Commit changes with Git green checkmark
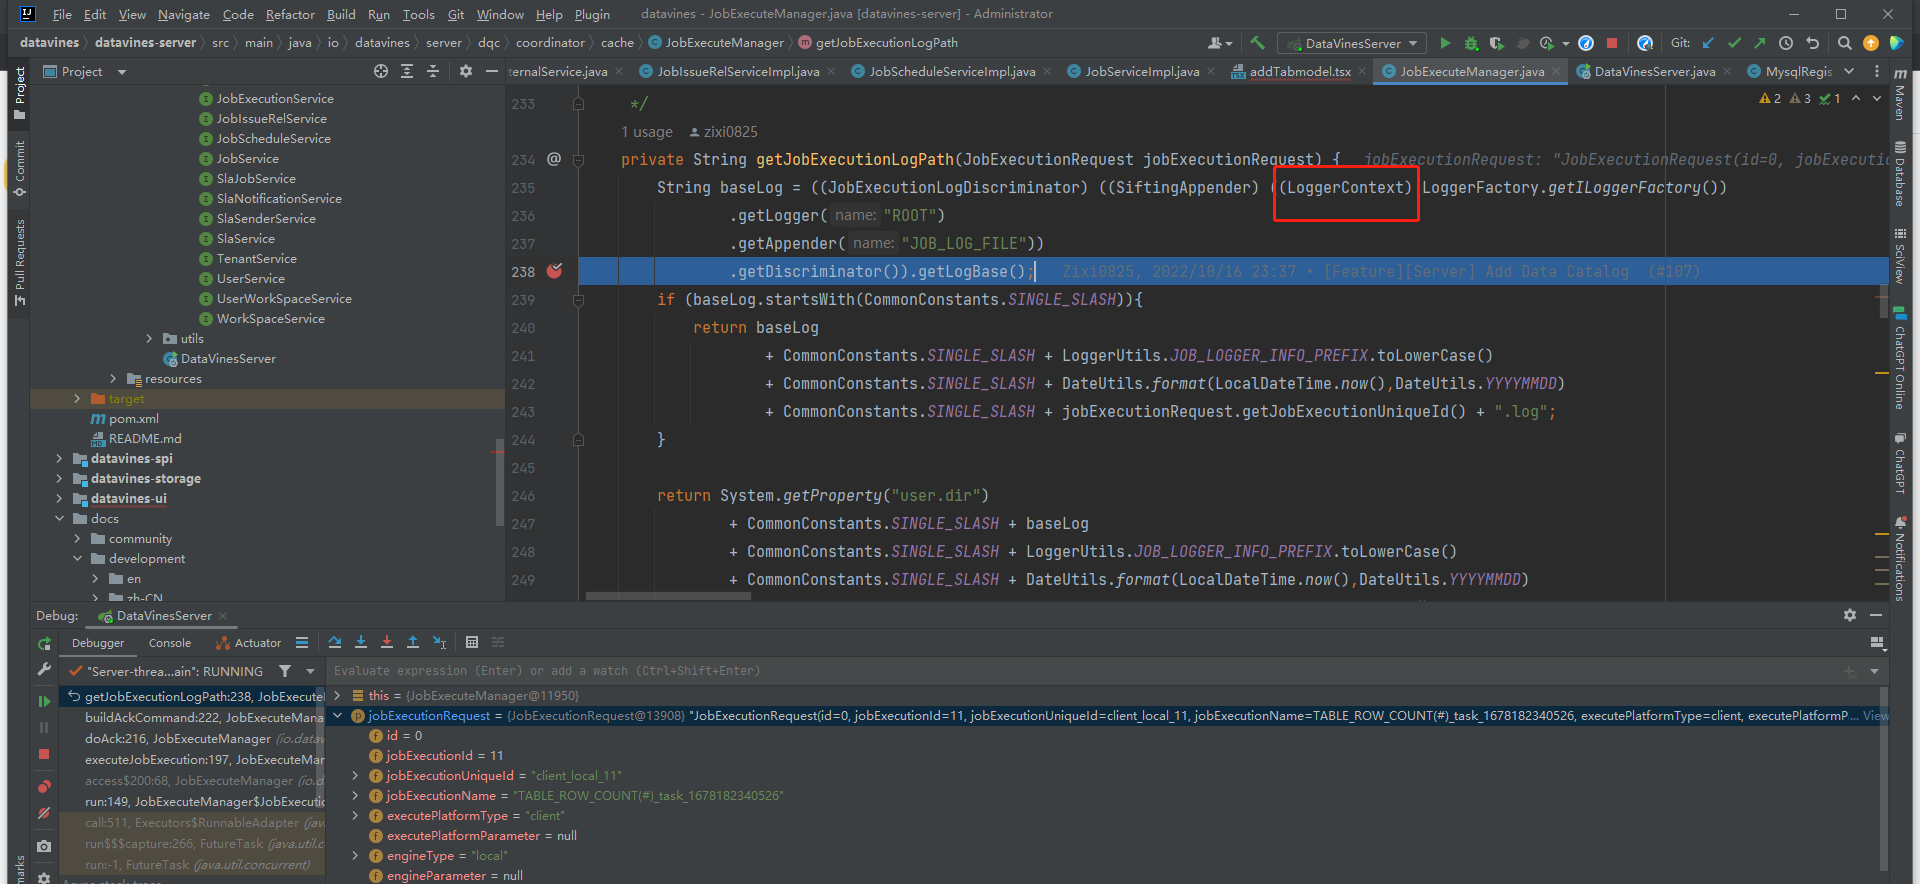The height and width of the screenshot is (884, 1920). (x=1734, y=43)
